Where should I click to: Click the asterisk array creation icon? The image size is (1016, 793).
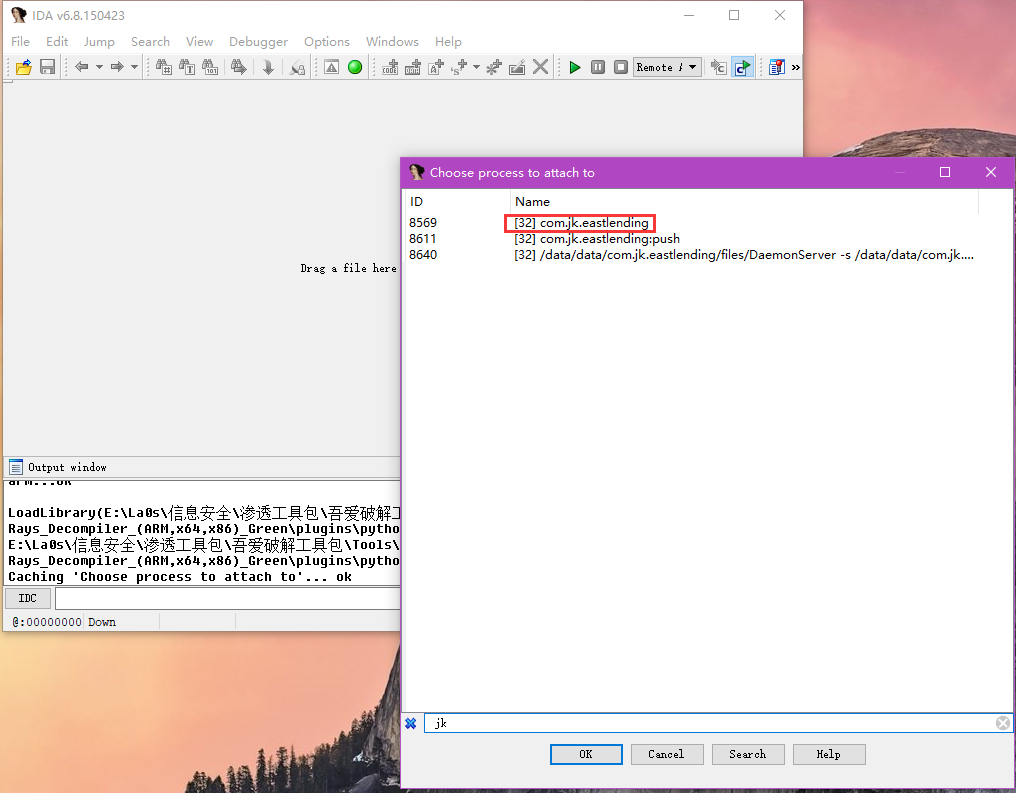(x=494, y=67)
